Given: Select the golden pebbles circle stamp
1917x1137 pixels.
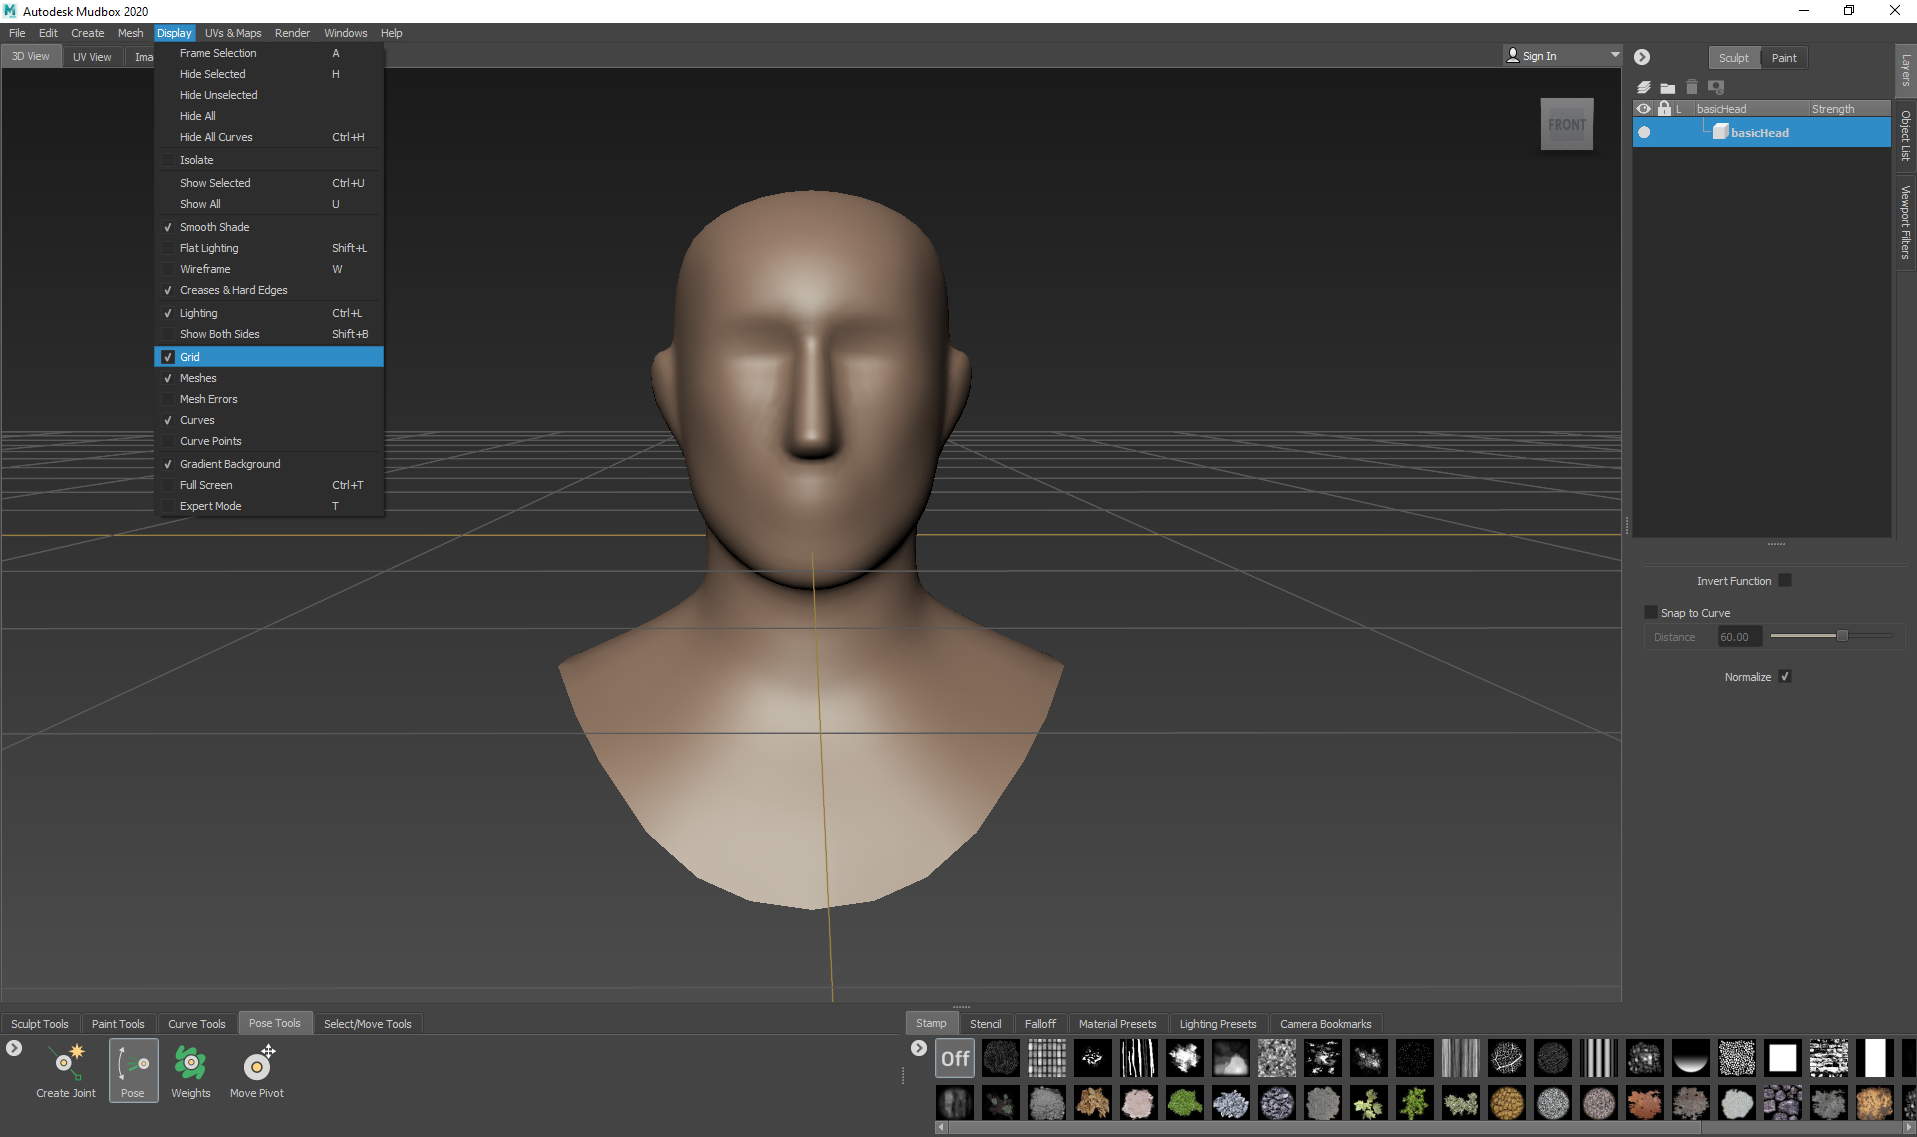Looking at the screenshot, I should tap(1507, 1103).
